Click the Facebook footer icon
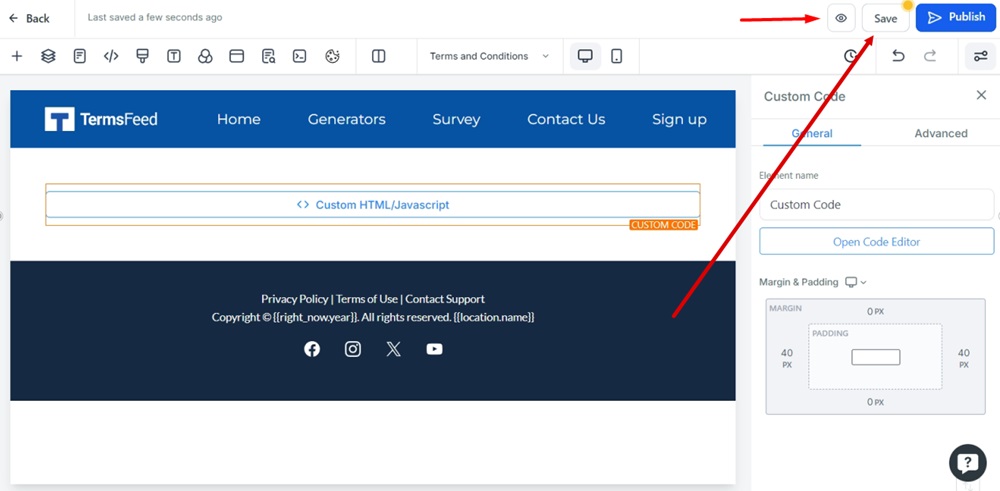1000x491 pixels. coord(312,349)
